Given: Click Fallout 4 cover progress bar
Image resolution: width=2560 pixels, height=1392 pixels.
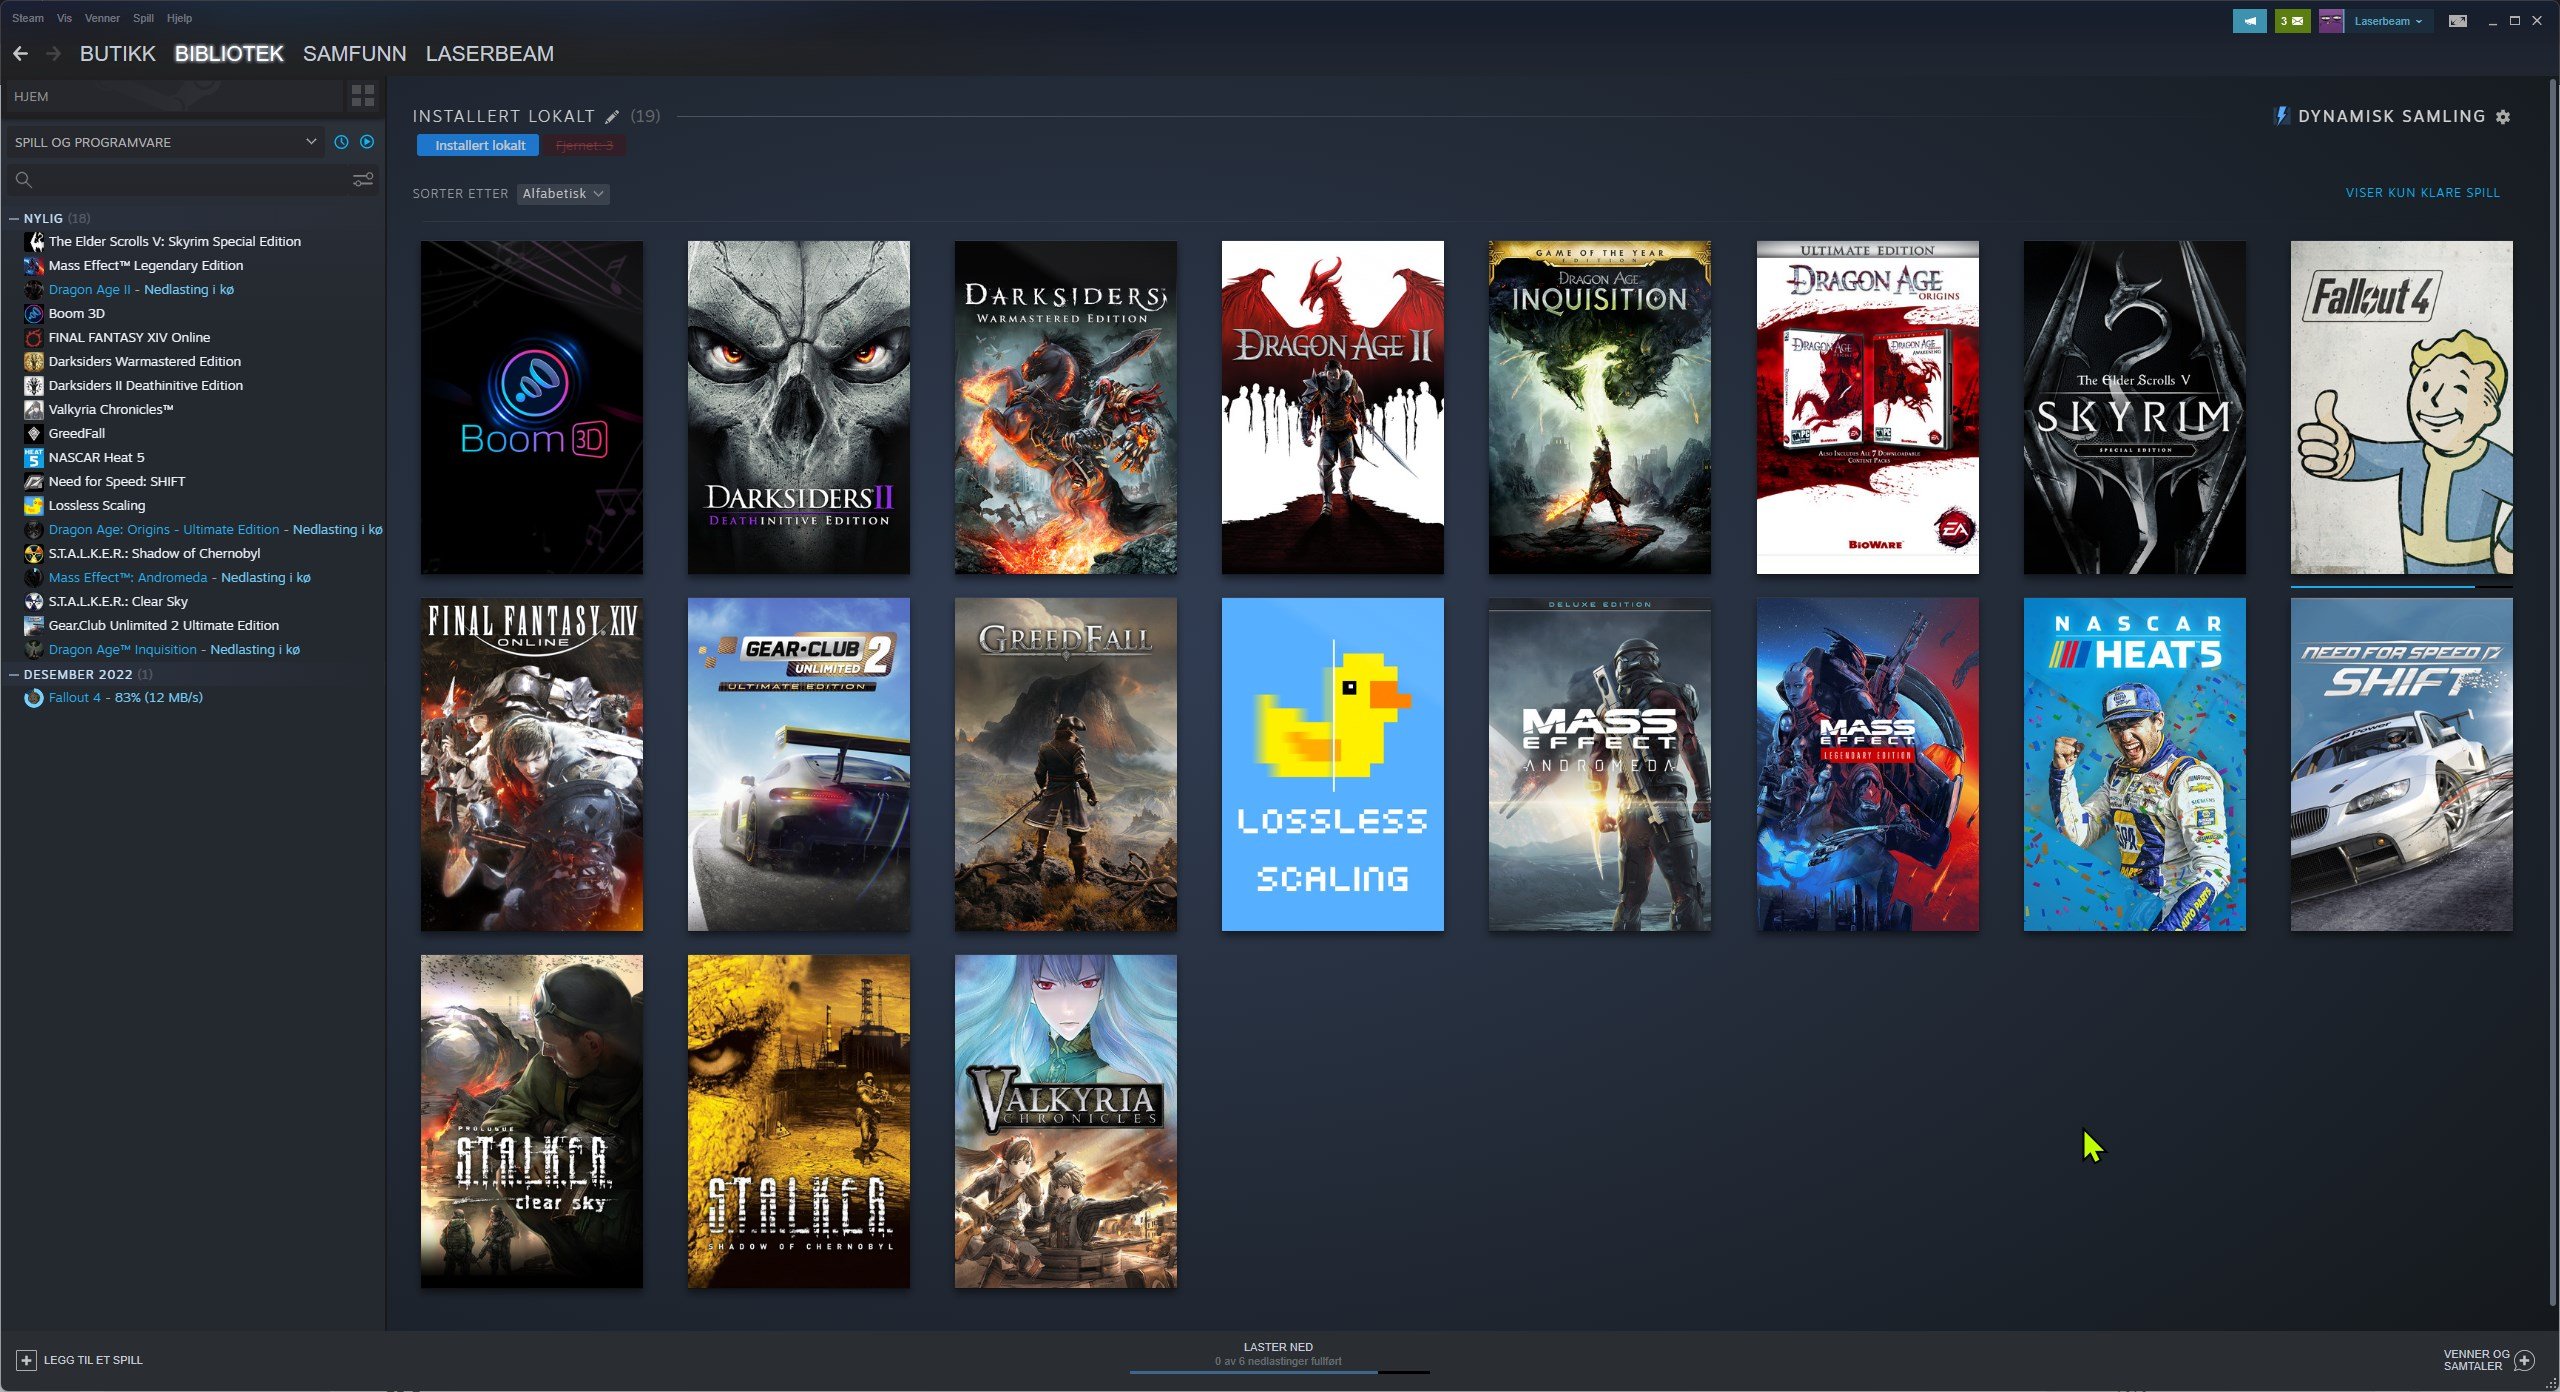Looking at the screenshot, I should [2401, 586].
